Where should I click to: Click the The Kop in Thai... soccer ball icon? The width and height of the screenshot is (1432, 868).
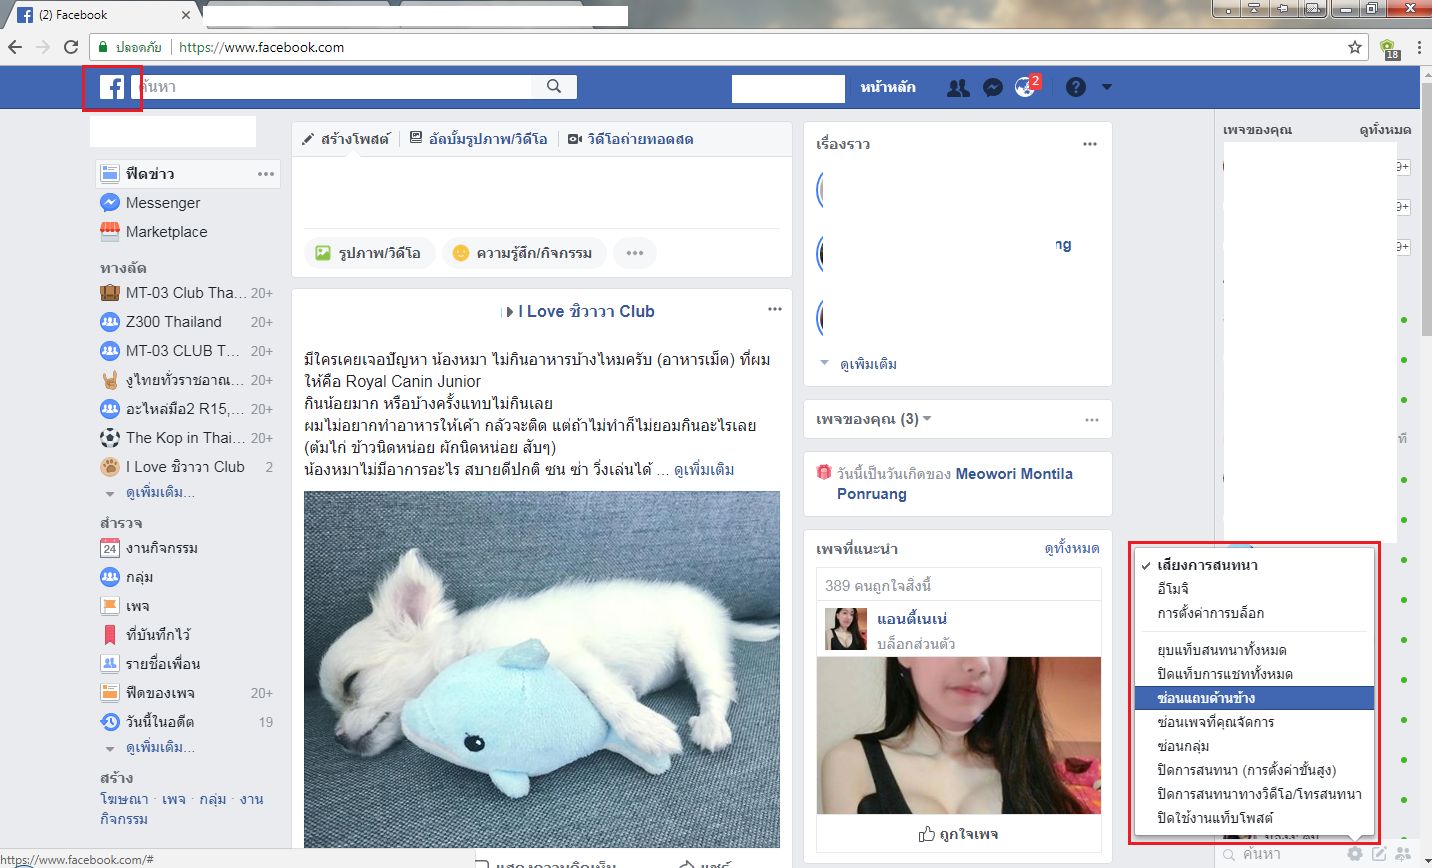pos(110,438)
